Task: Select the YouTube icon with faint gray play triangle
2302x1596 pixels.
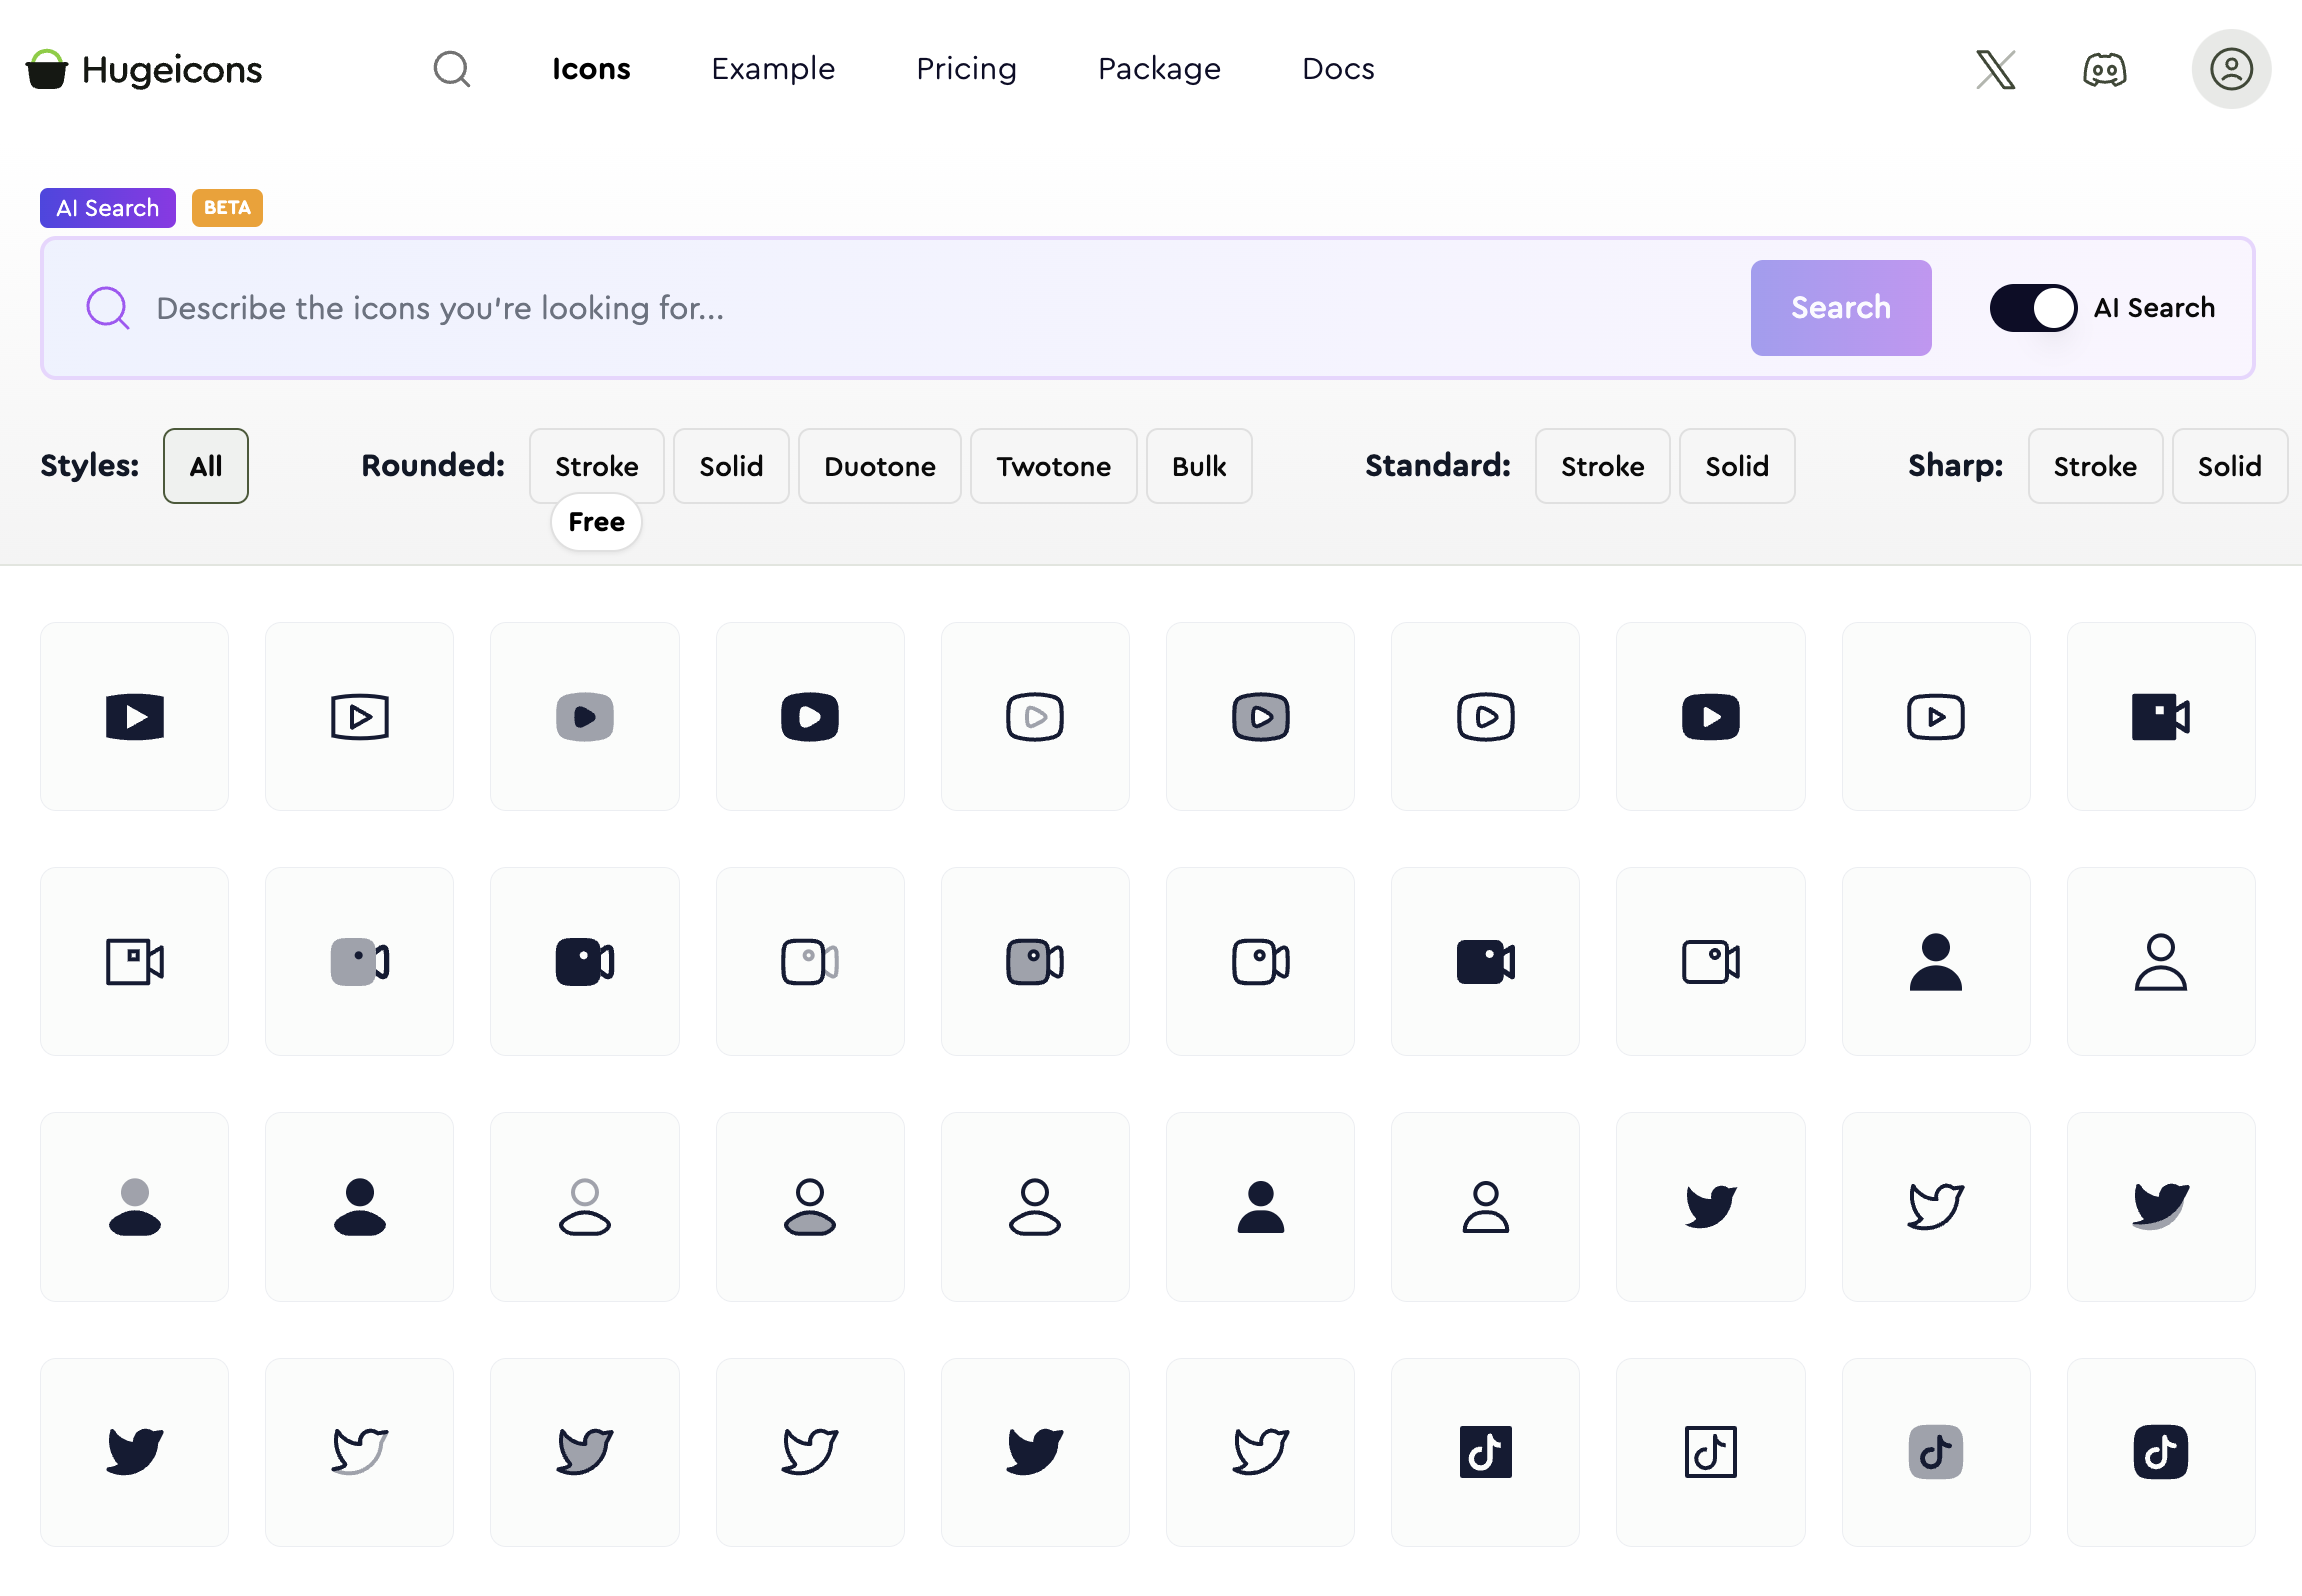Action: pos(1035,716)
